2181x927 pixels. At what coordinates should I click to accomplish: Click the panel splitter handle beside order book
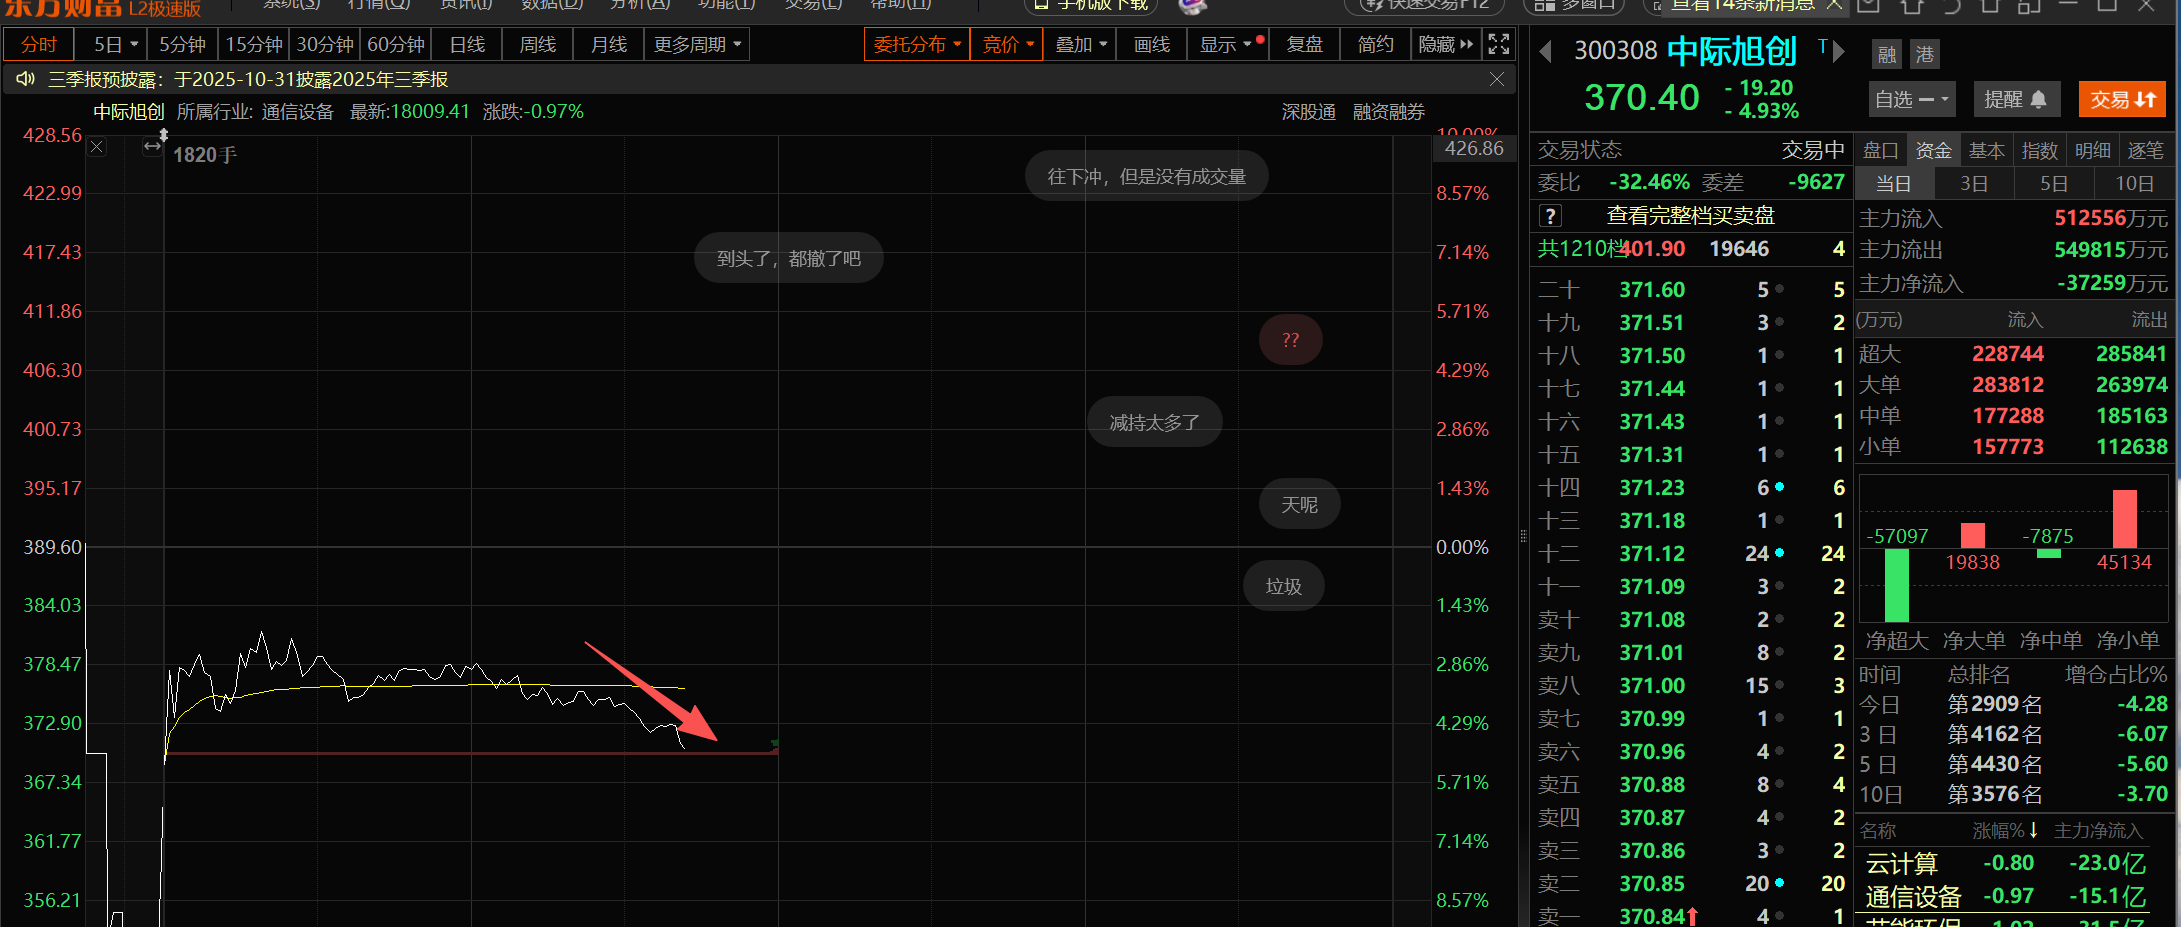(1523, 536)
